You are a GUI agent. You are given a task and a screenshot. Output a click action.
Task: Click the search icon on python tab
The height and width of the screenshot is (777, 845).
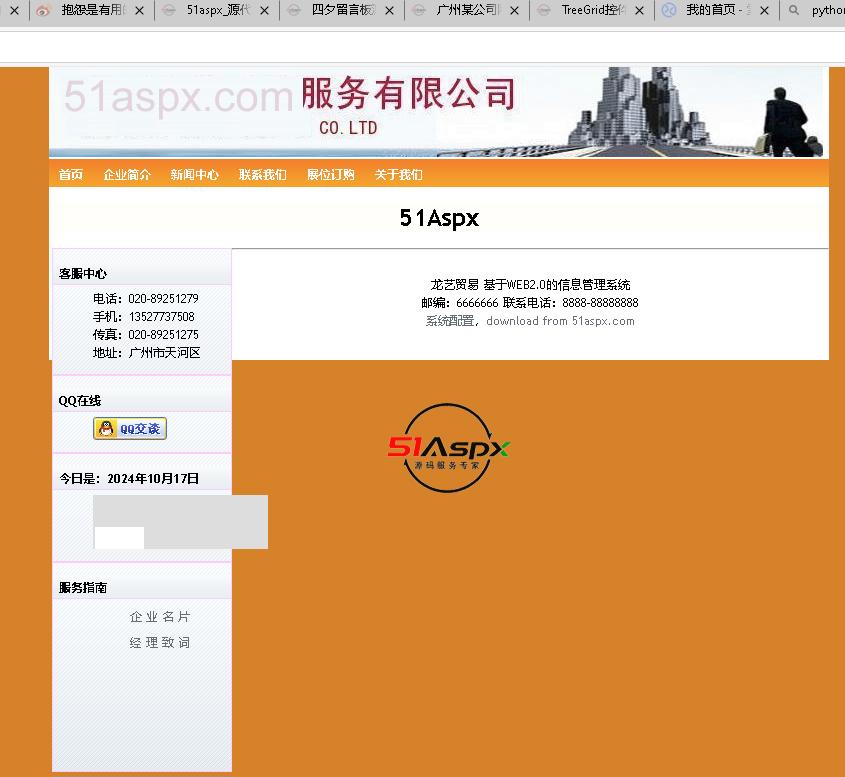[794, 10]
